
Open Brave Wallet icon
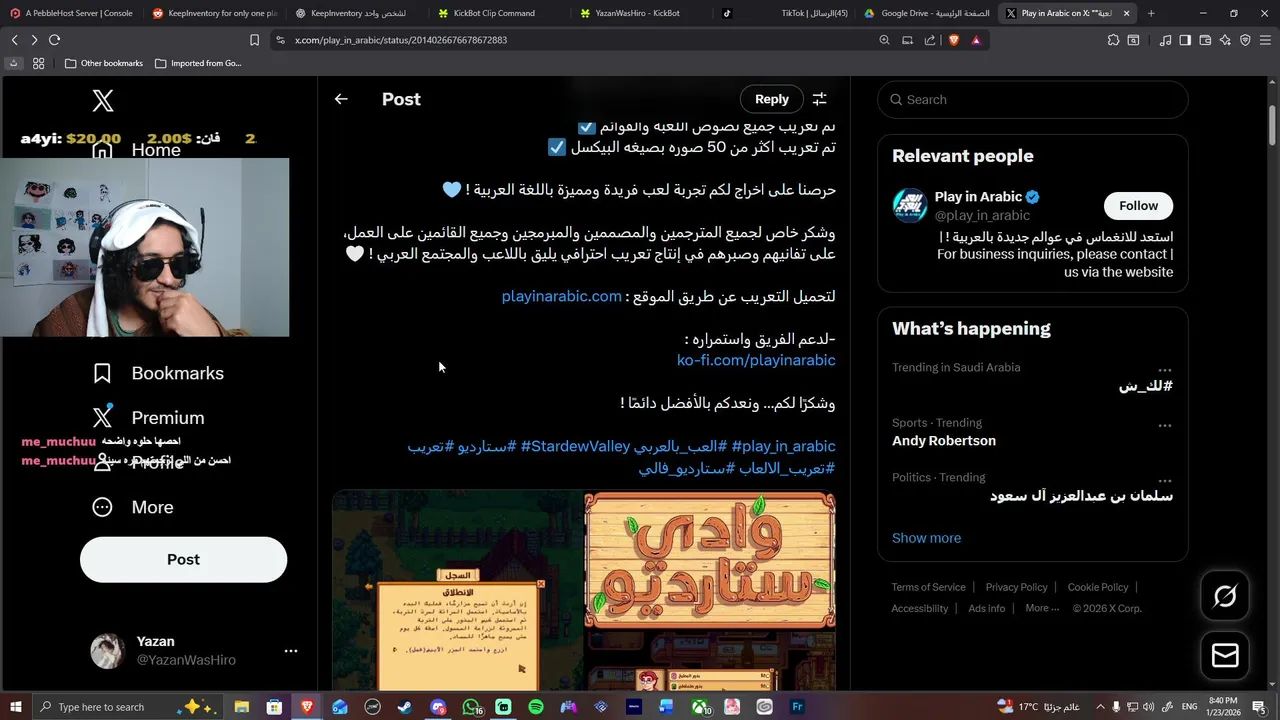[x=1205, y=40]
